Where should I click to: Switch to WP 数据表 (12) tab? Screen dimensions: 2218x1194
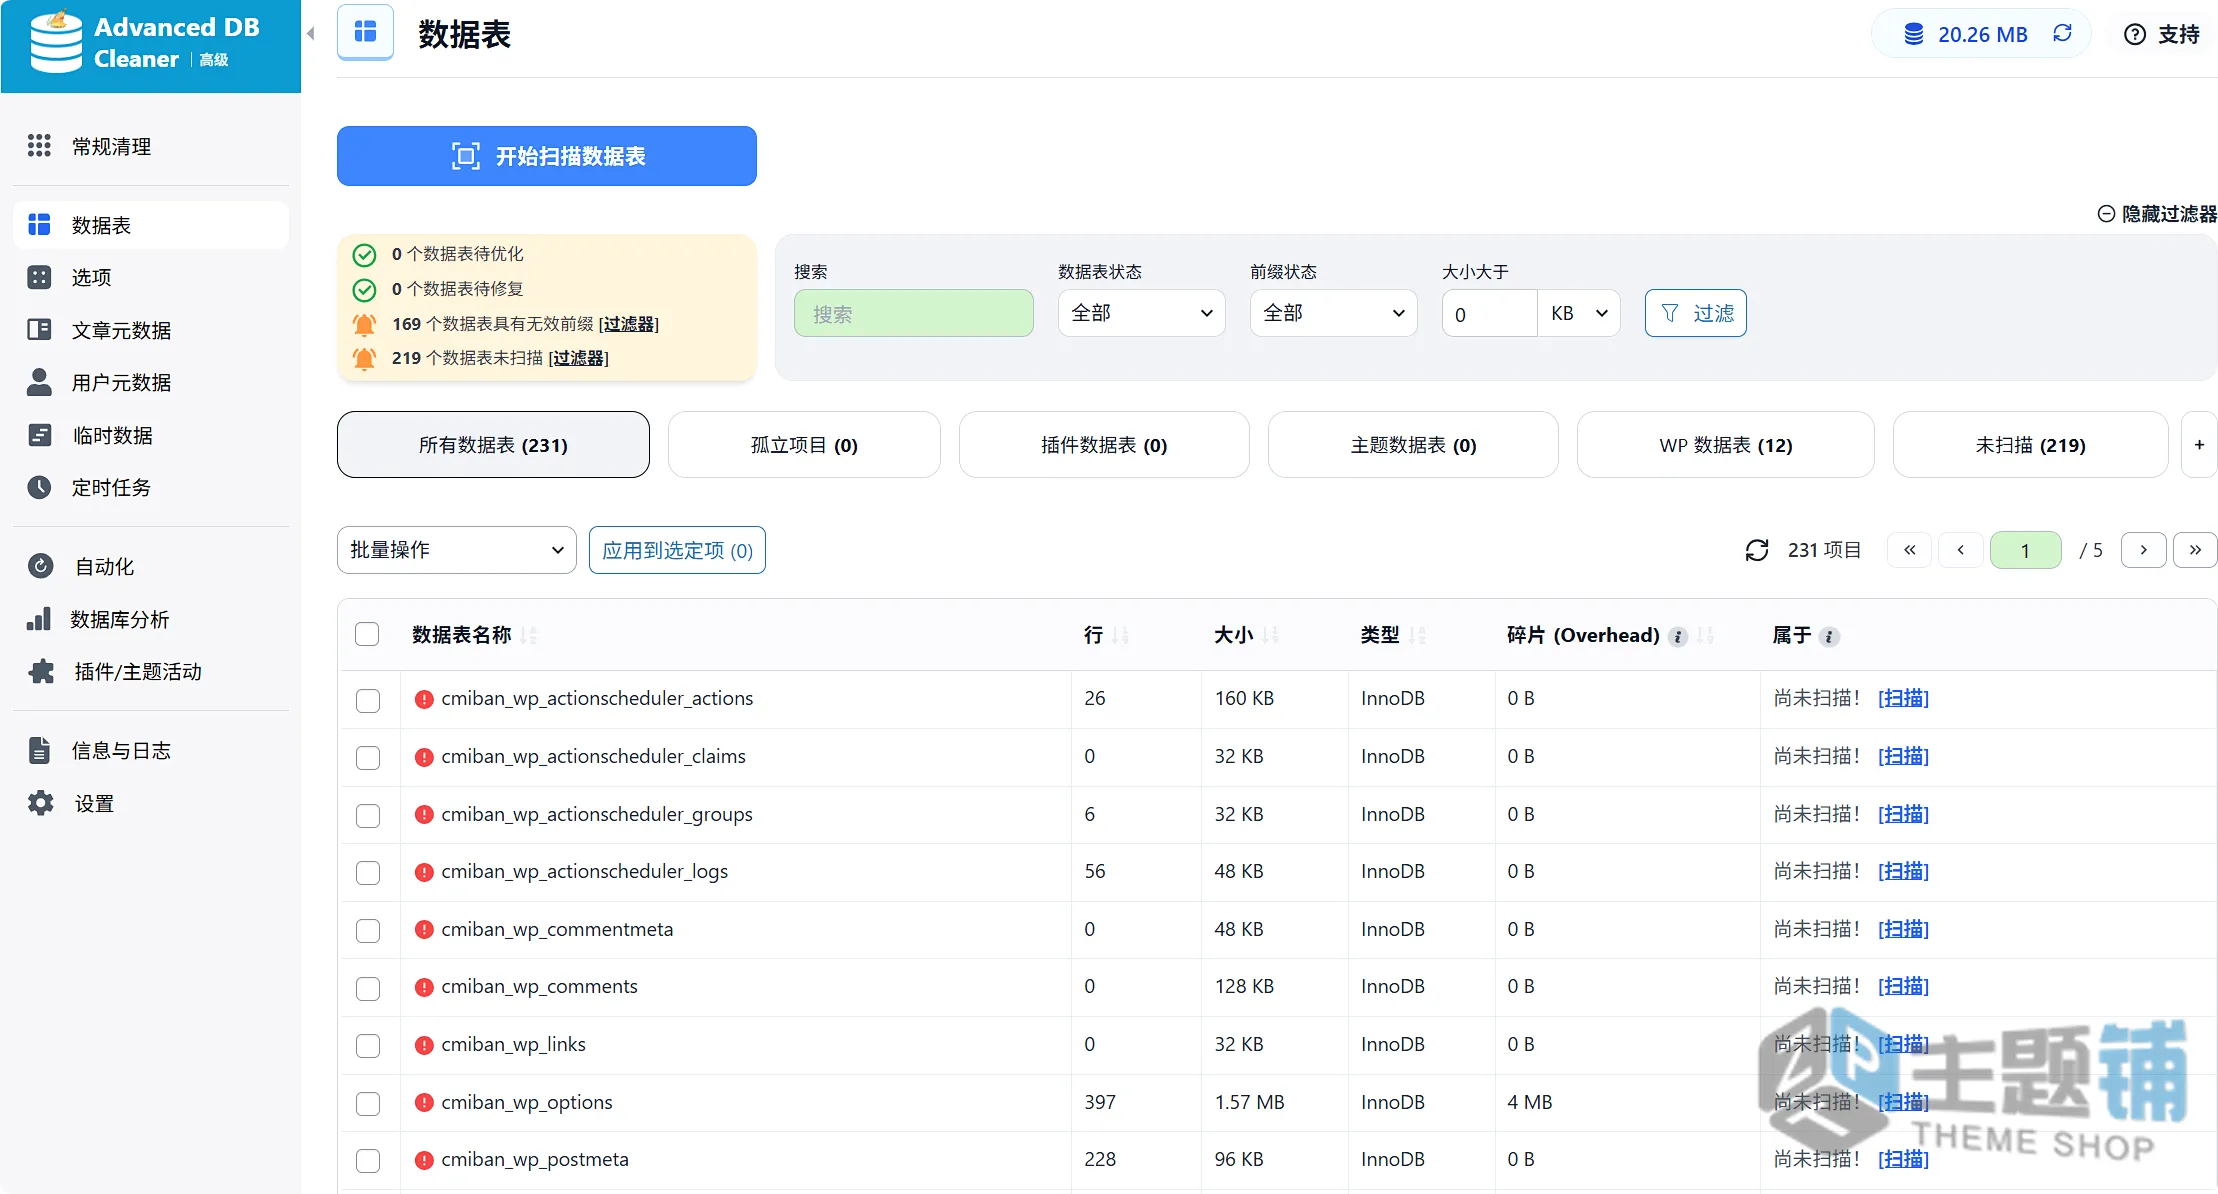pyautogui.click(x=1726, y=445)
